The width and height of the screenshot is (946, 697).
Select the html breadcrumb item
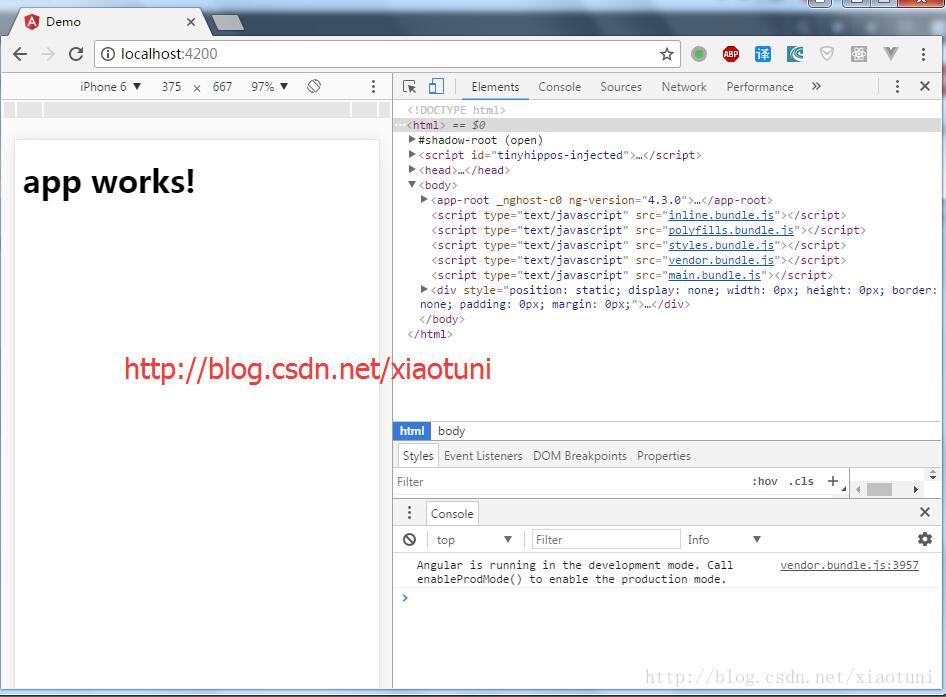click(412, 431)
